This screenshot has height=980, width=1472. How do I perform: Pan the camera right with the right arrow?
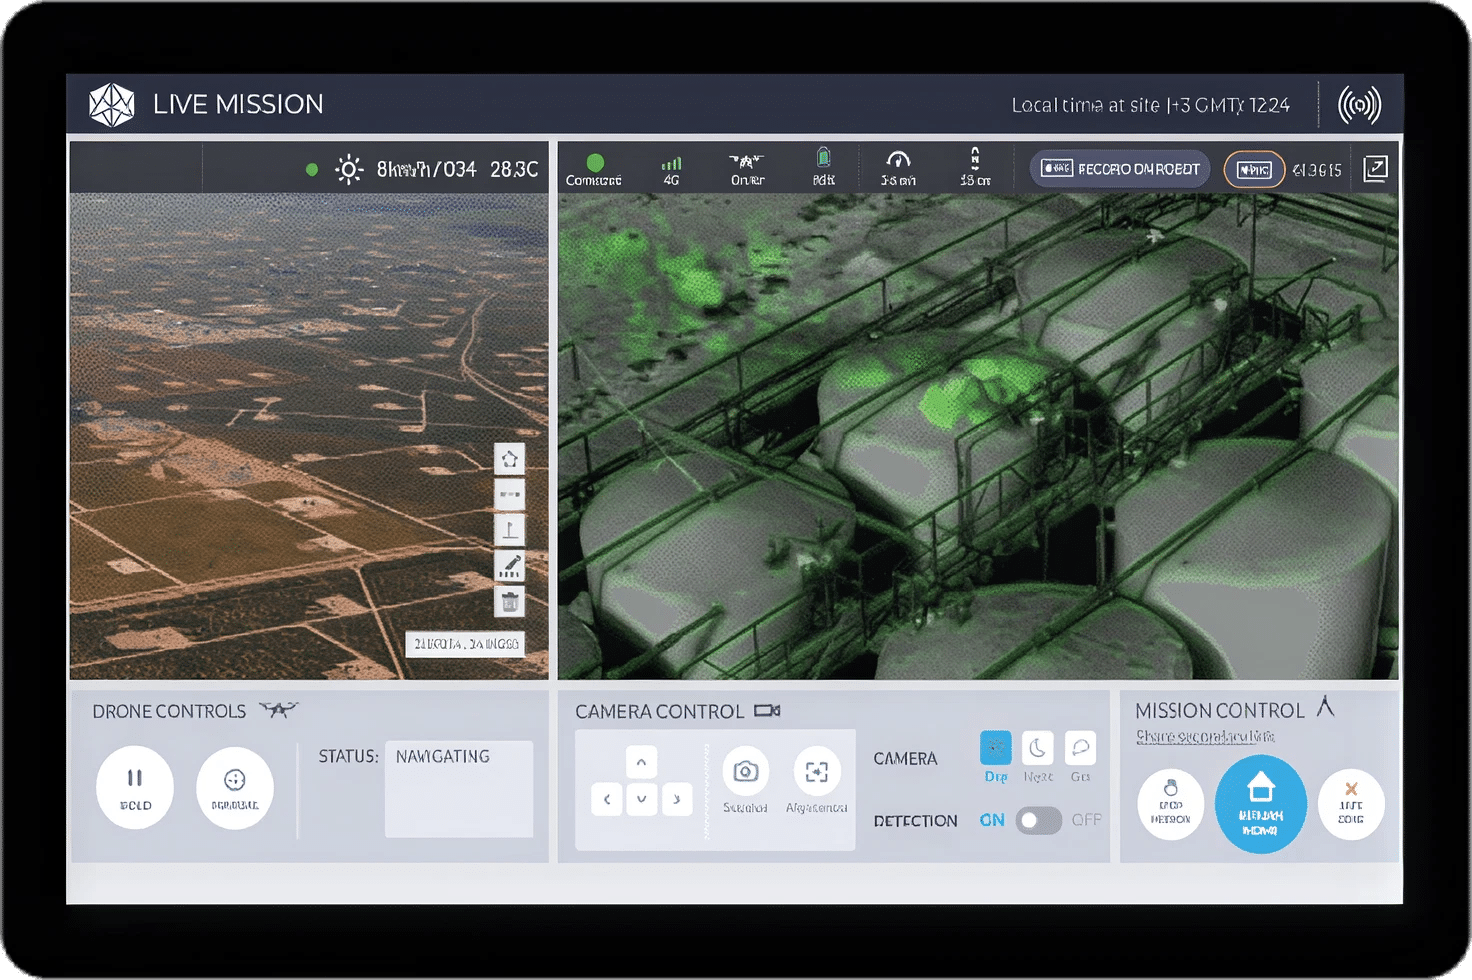[x=677, y=799]
